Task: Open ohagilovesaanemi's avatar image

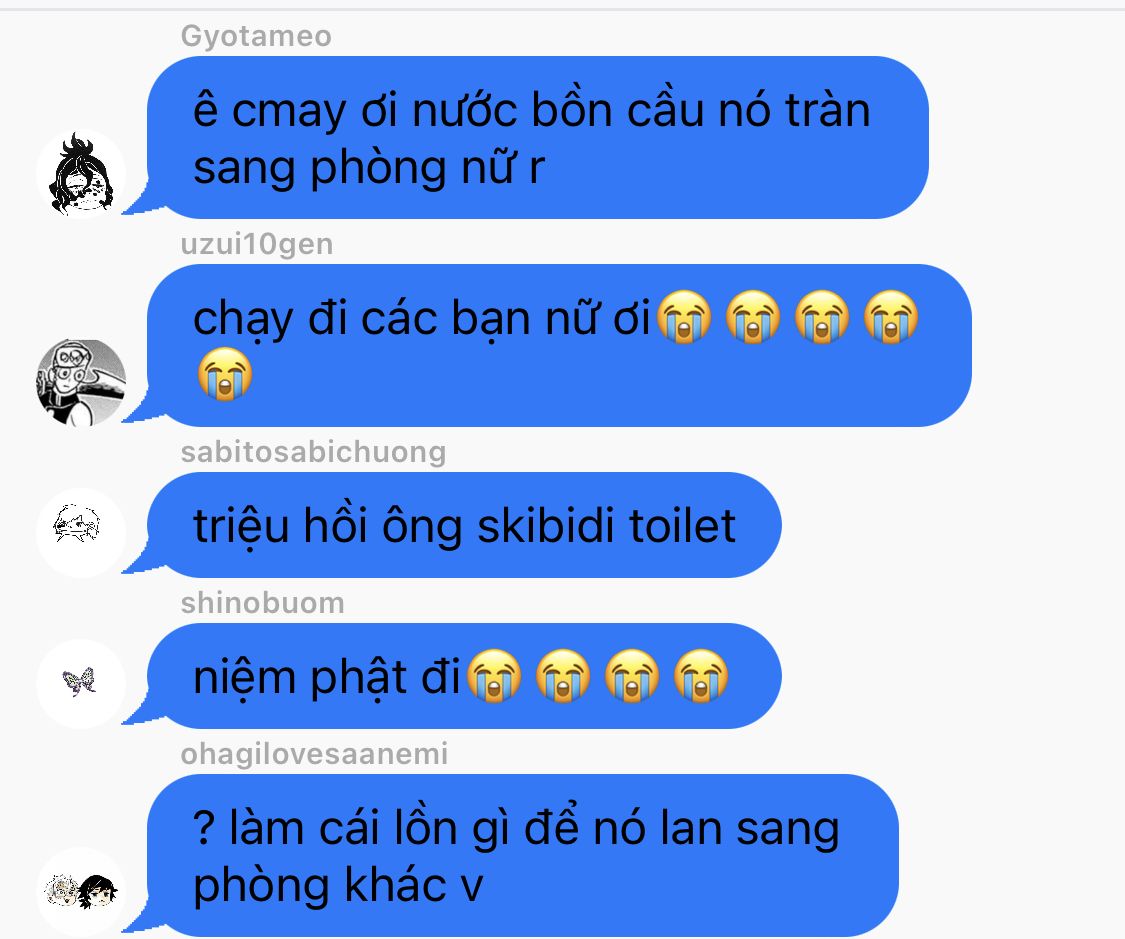Action: pyautogui.click(x=81, y=892)
